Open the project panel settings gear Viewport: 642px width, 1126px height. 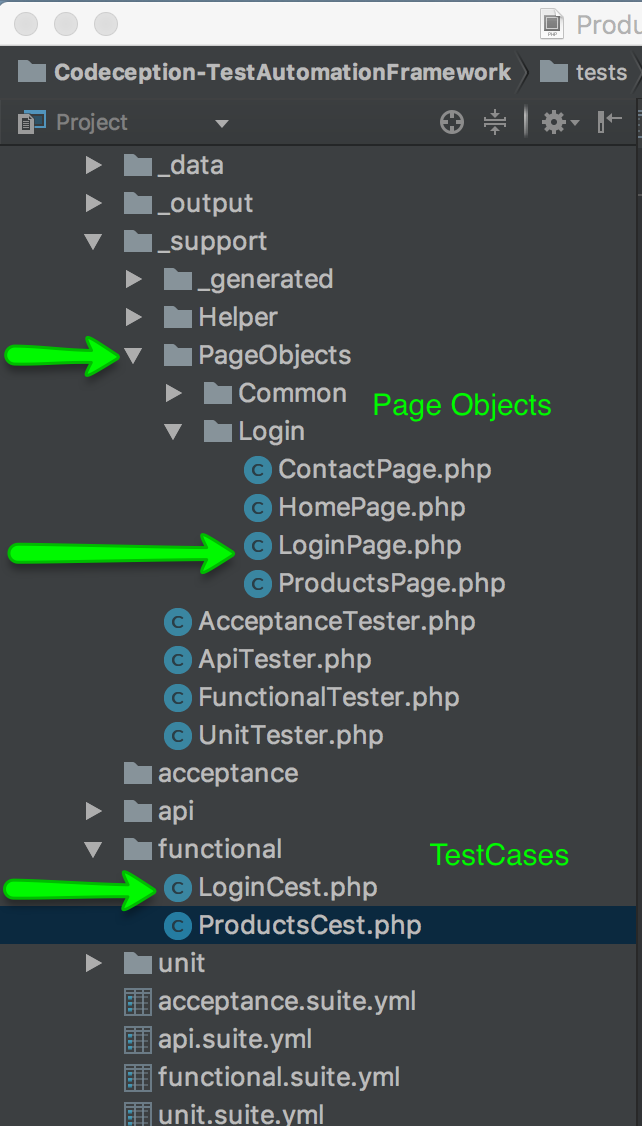click(x=559, y=123)
